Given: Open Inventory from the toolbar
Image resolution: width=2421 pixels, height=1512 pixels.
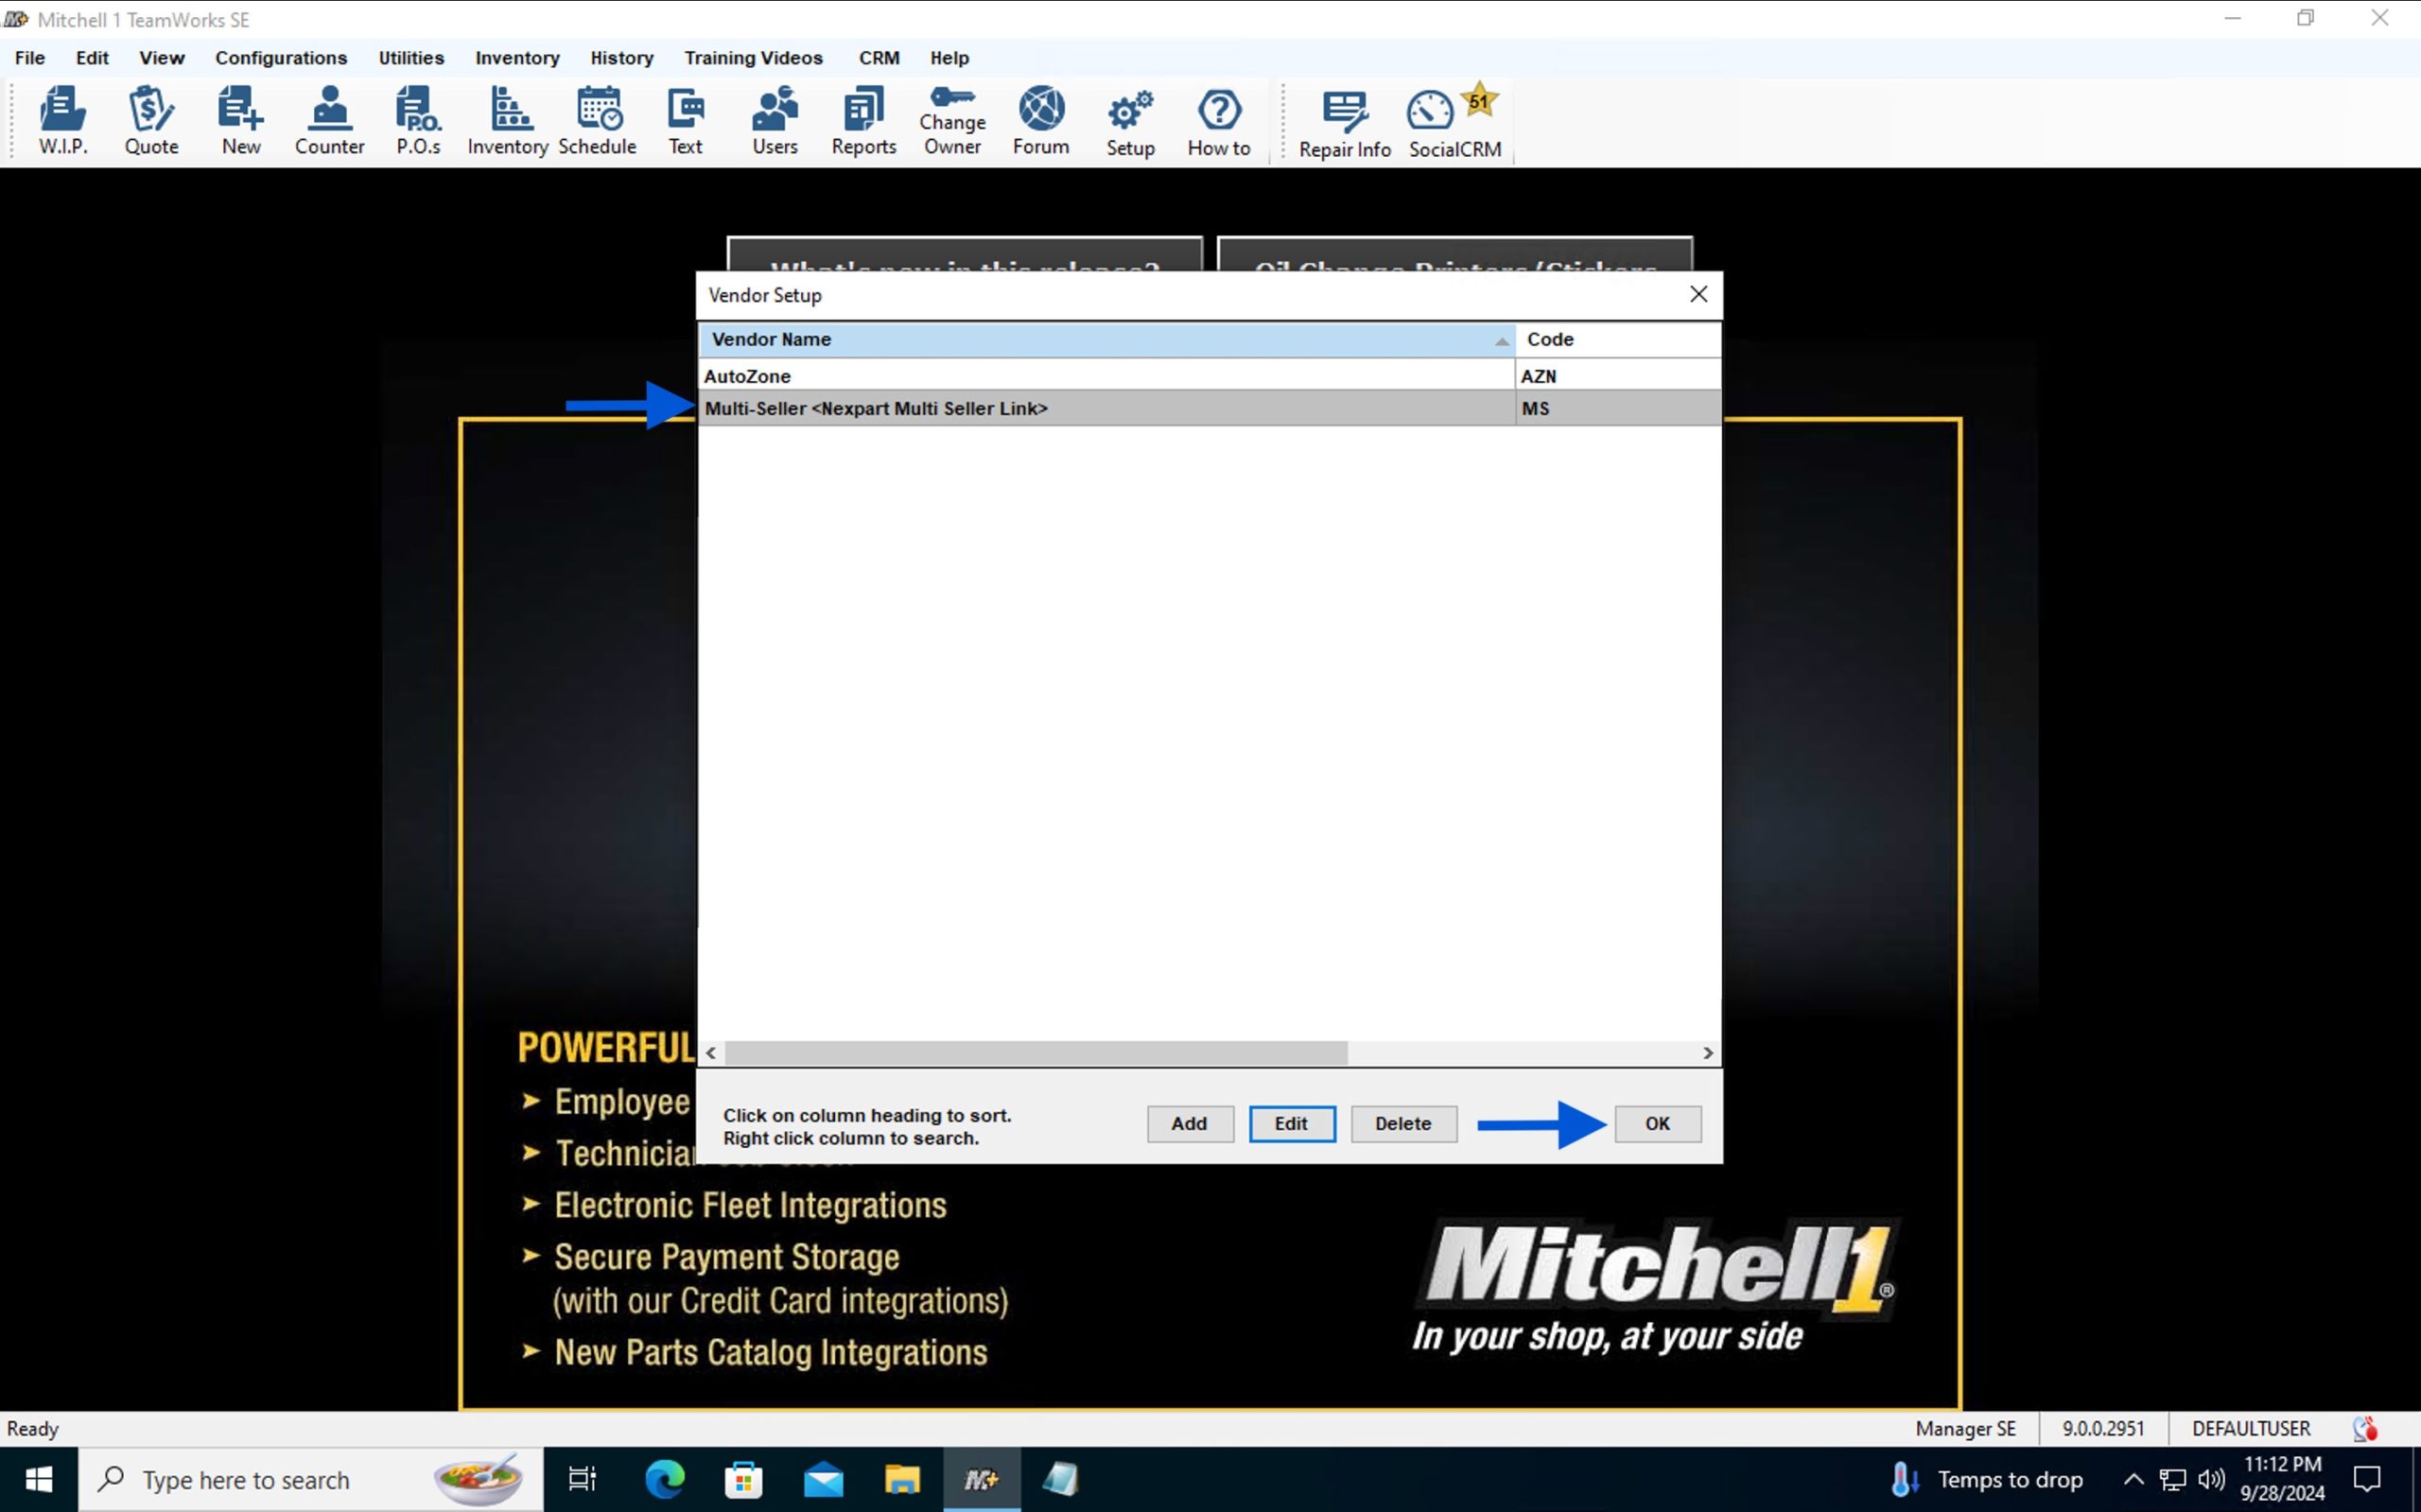Looking at the screenshot, I should [507, 120].
